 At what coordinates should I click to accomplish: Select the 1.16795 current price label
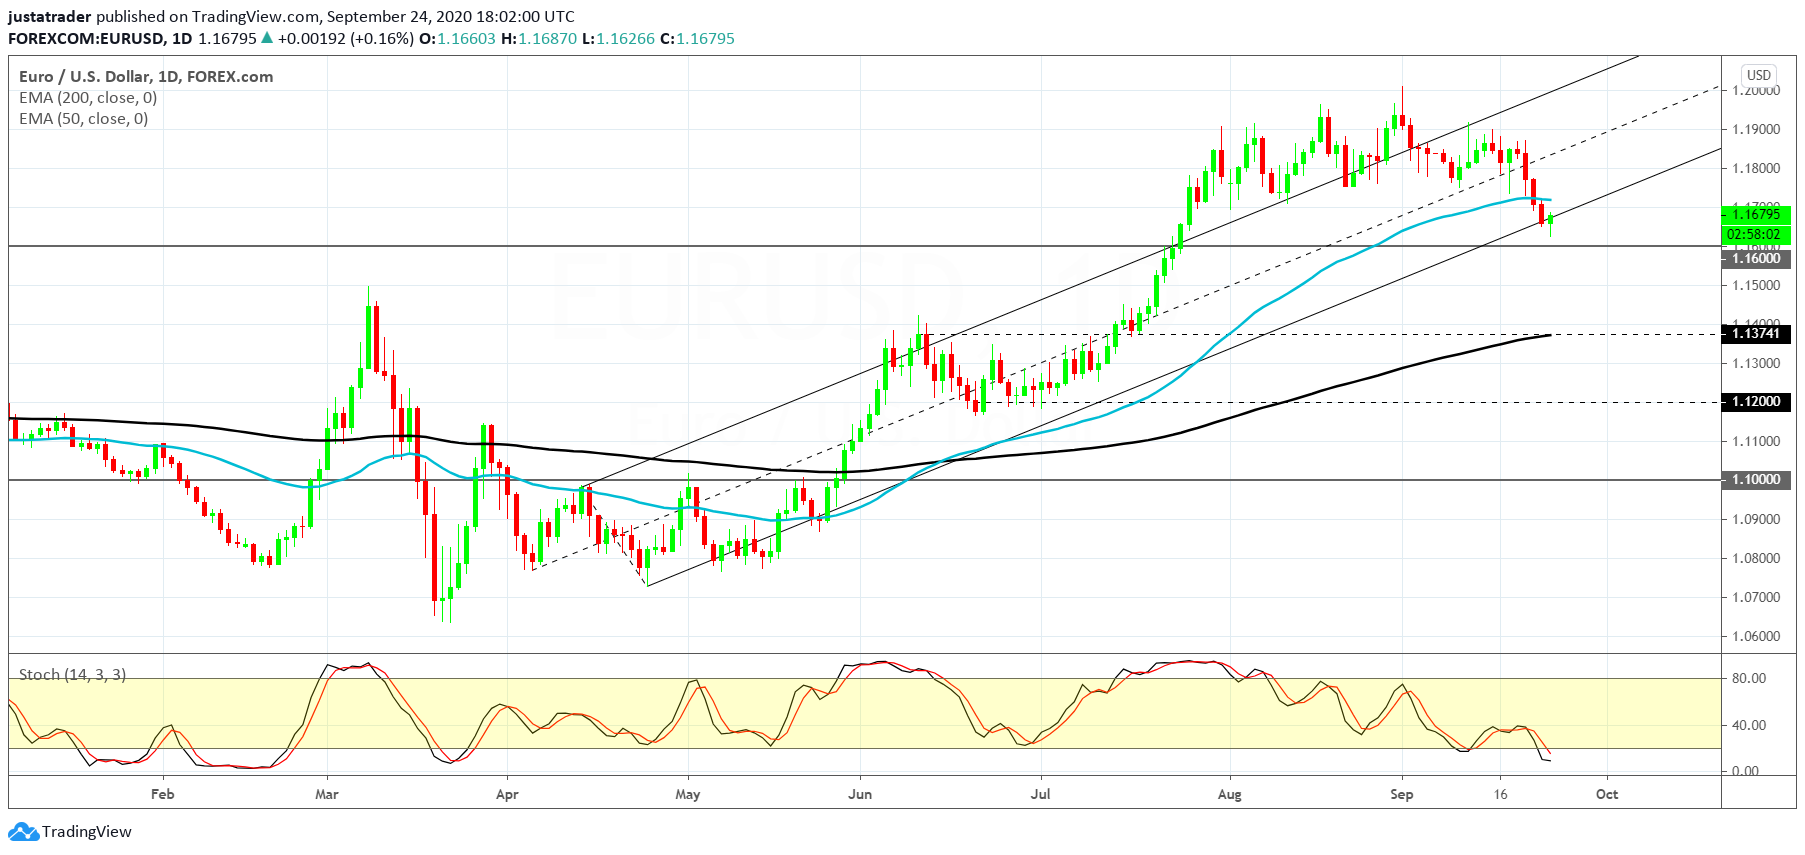(1756, 214)
